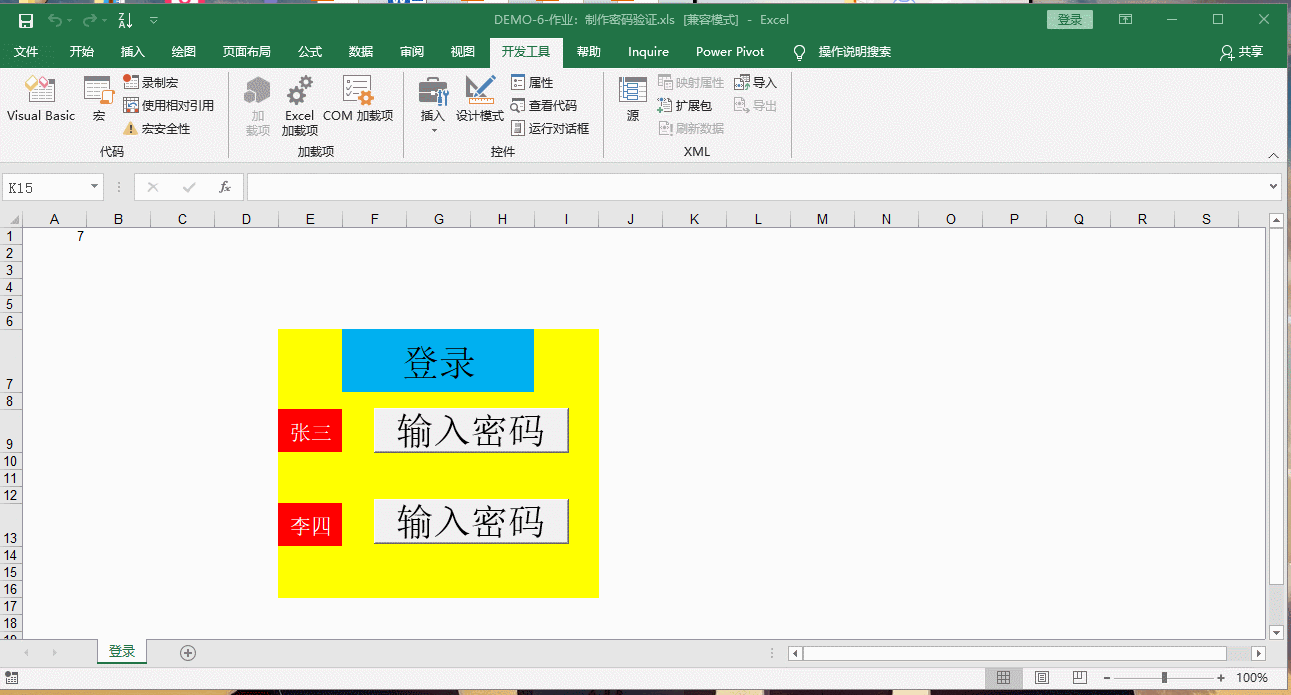Switch to the 插入 ribbon tab
Image resolution: width=1291 pixels, height=695 pixels.
click(x=132, y=52)
